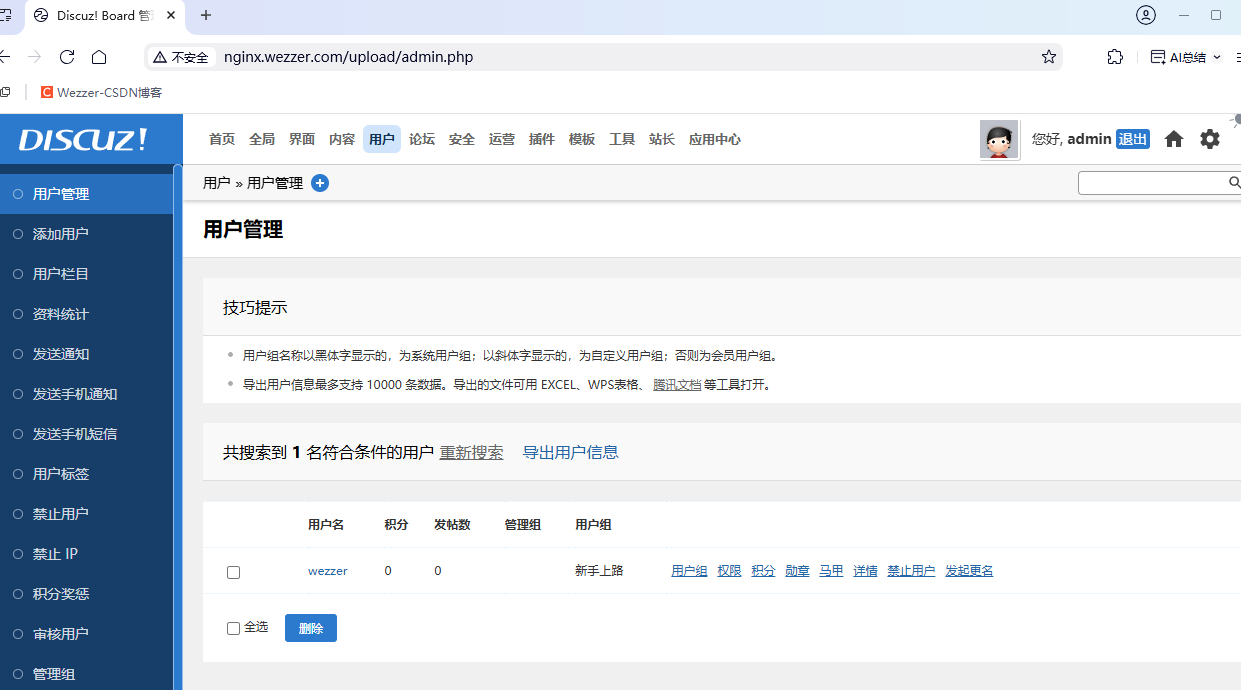Open browser extensions puzzle icon

(1115, 57)
